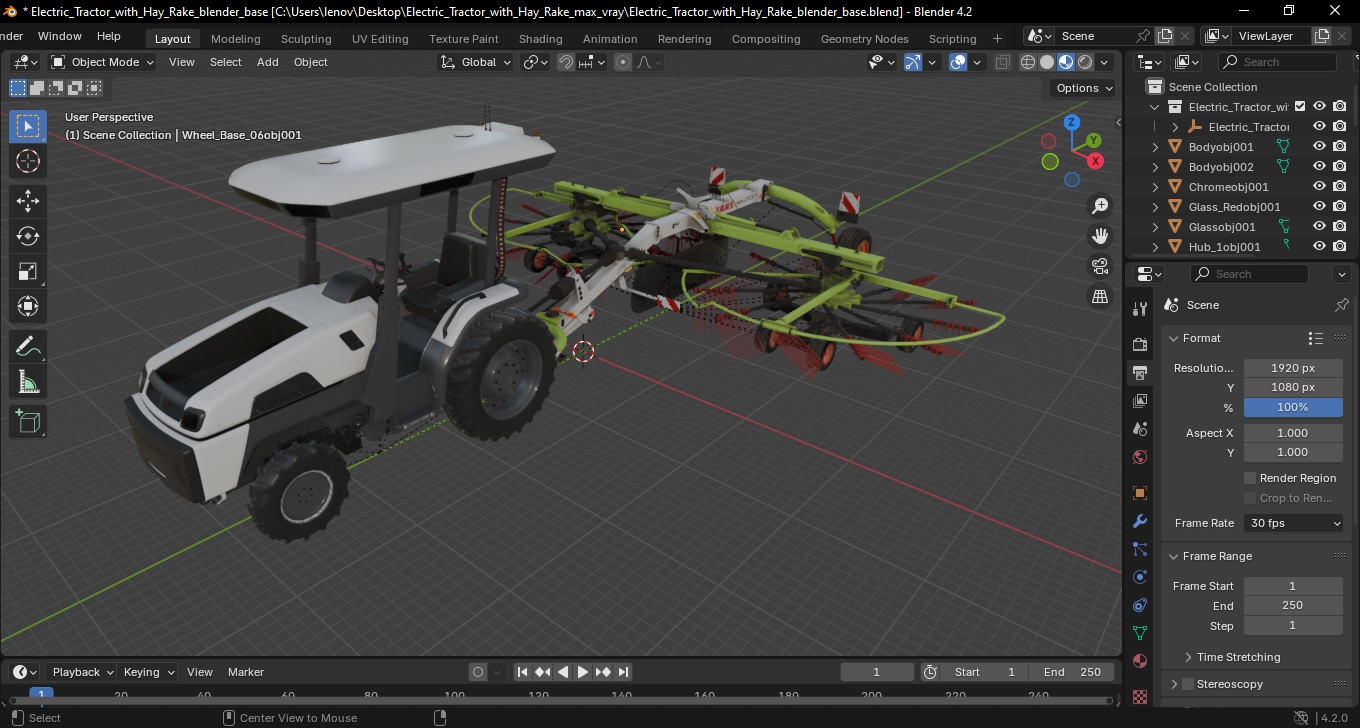Open the timeline Marker menu
Viewport: 1360px width, 728px height.
[246, 672]
